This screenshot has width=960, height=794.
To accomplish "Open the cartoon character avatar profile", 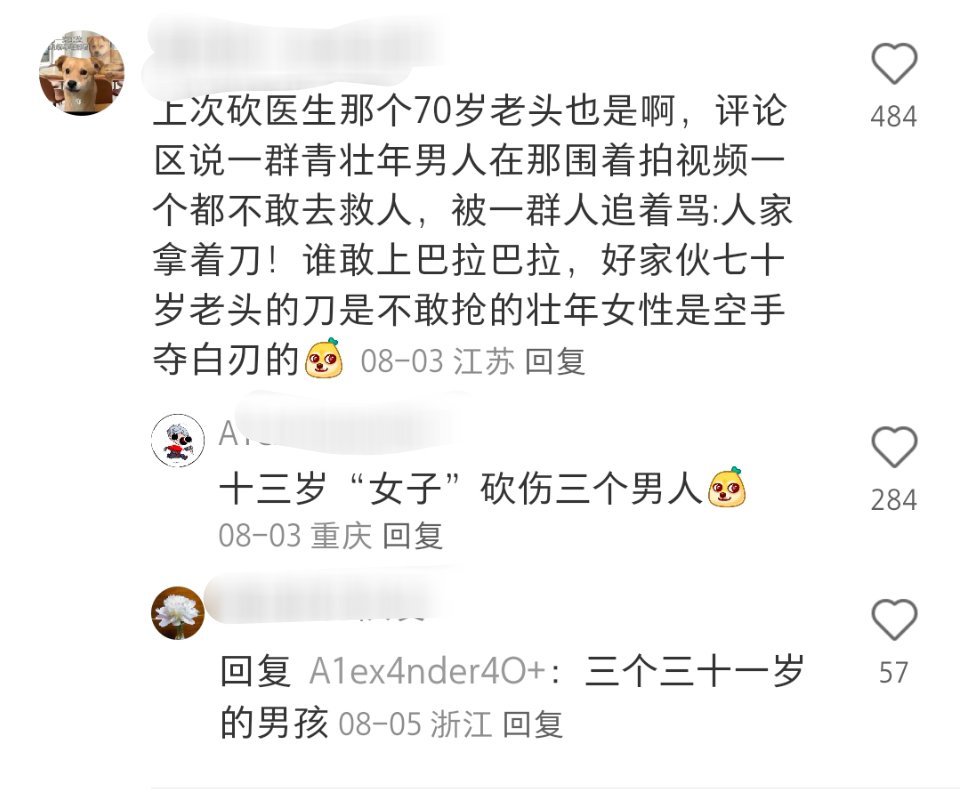I will 178,440.
